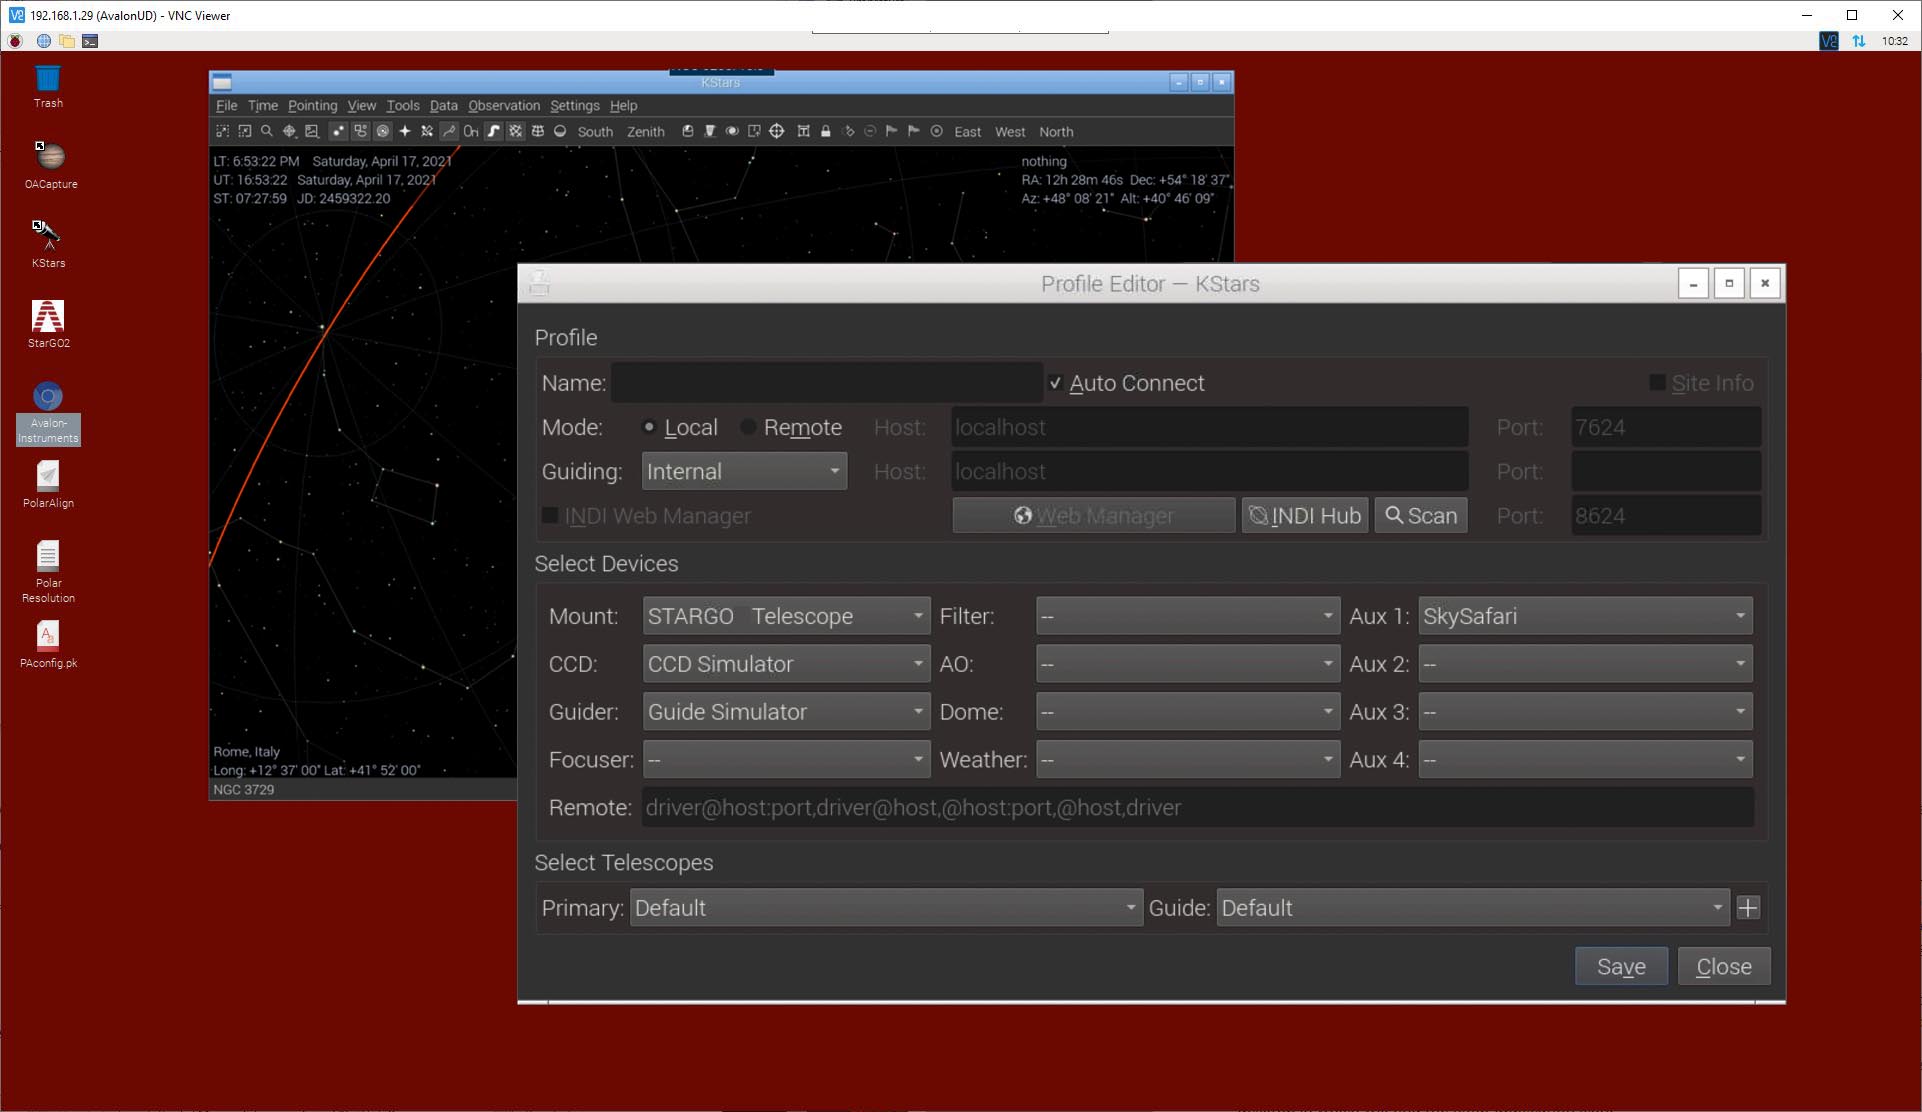Click the zoom out icon in KStars toolbar
The width and height of the screenshot is (1922, 1112).
244,131
